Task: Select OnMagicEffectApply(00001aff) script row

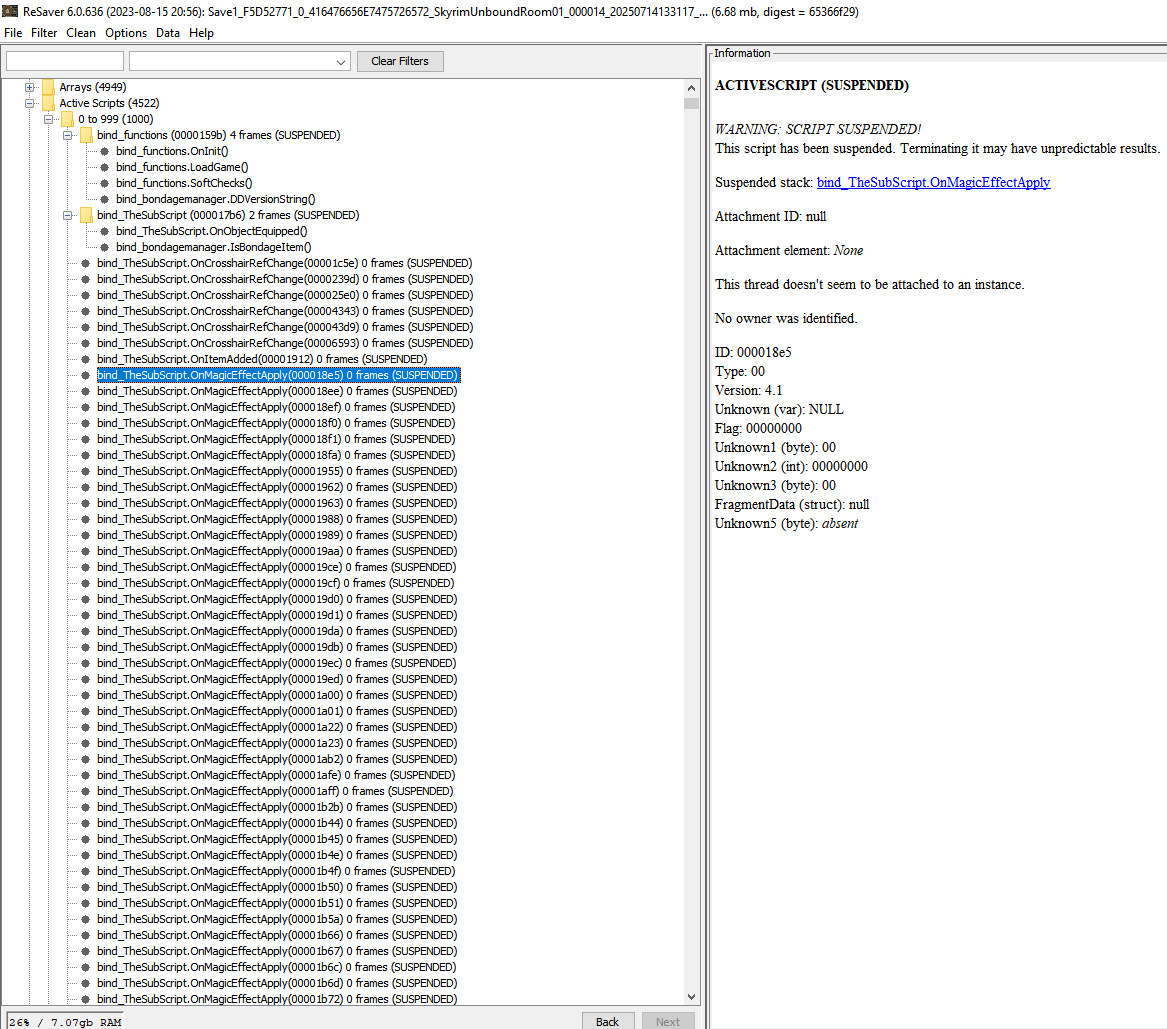Action: 275,791
